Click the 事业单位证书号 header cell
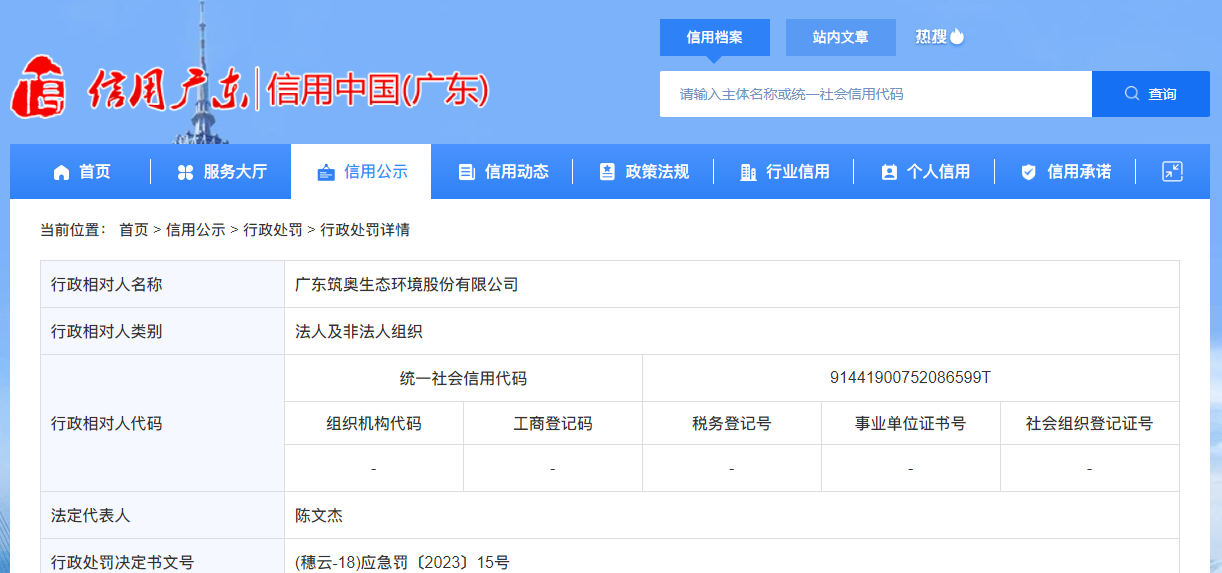Image resolution: width=1222 pixels, height=573 pixels. click(x=910, y=424)
